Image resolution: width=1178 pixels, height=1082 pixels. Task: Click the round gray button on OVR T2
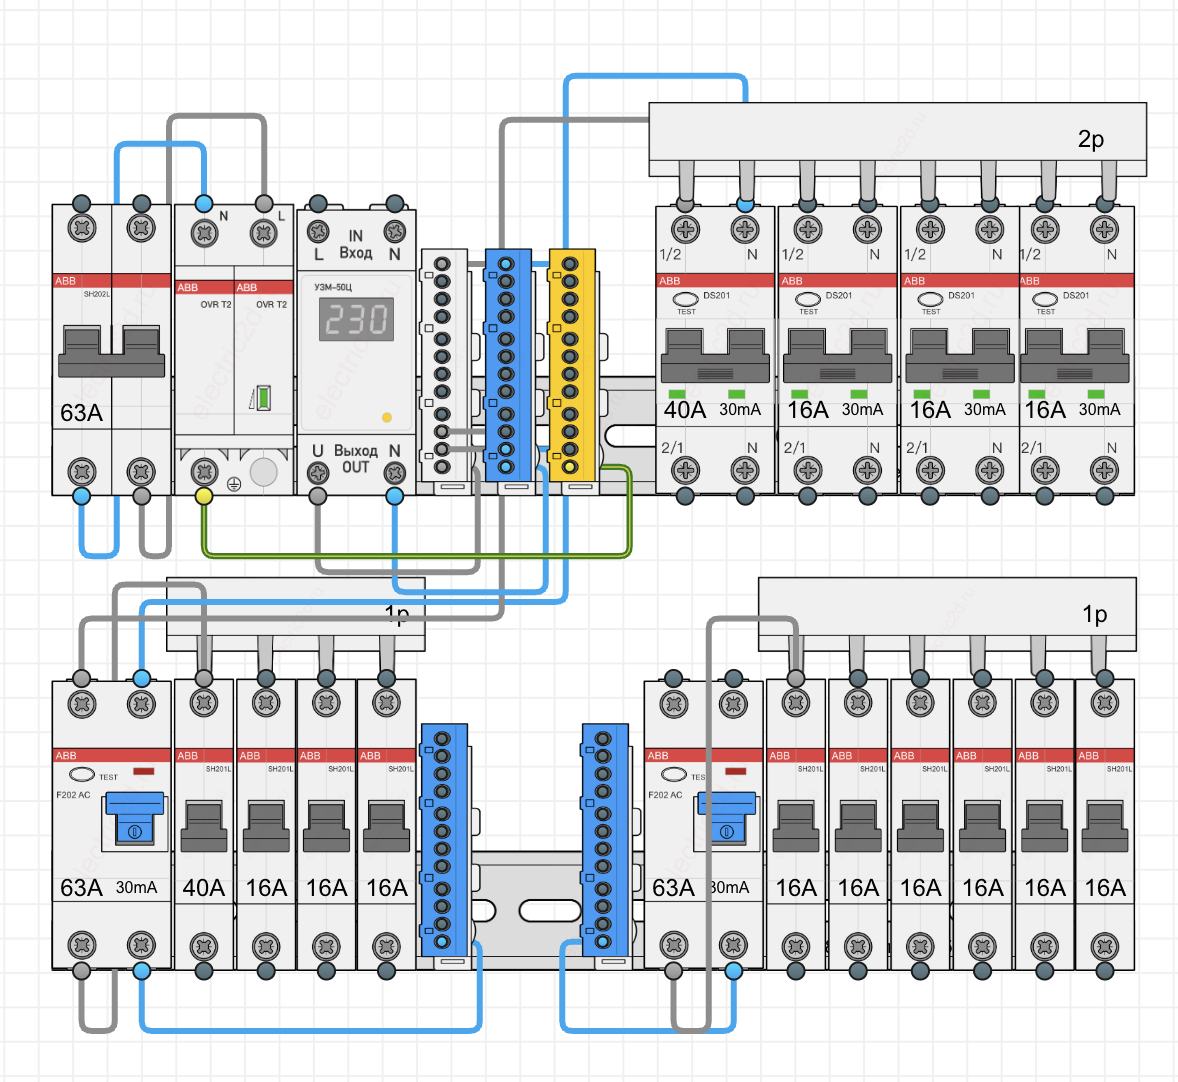point(263,471)
